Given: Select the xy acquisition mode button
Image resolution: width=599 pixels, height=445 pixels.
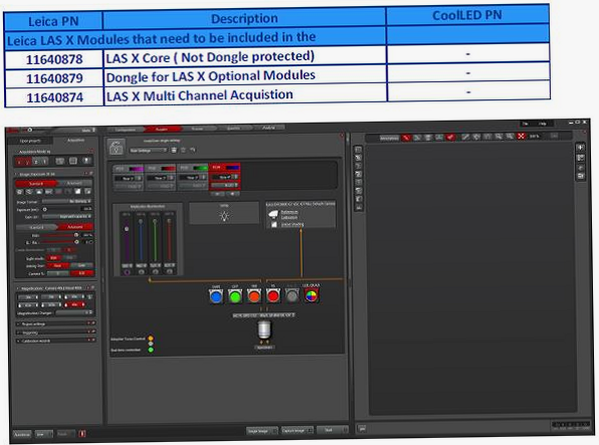Looking at the screenshot, I should pyautogui.click(x=23, y=162).
